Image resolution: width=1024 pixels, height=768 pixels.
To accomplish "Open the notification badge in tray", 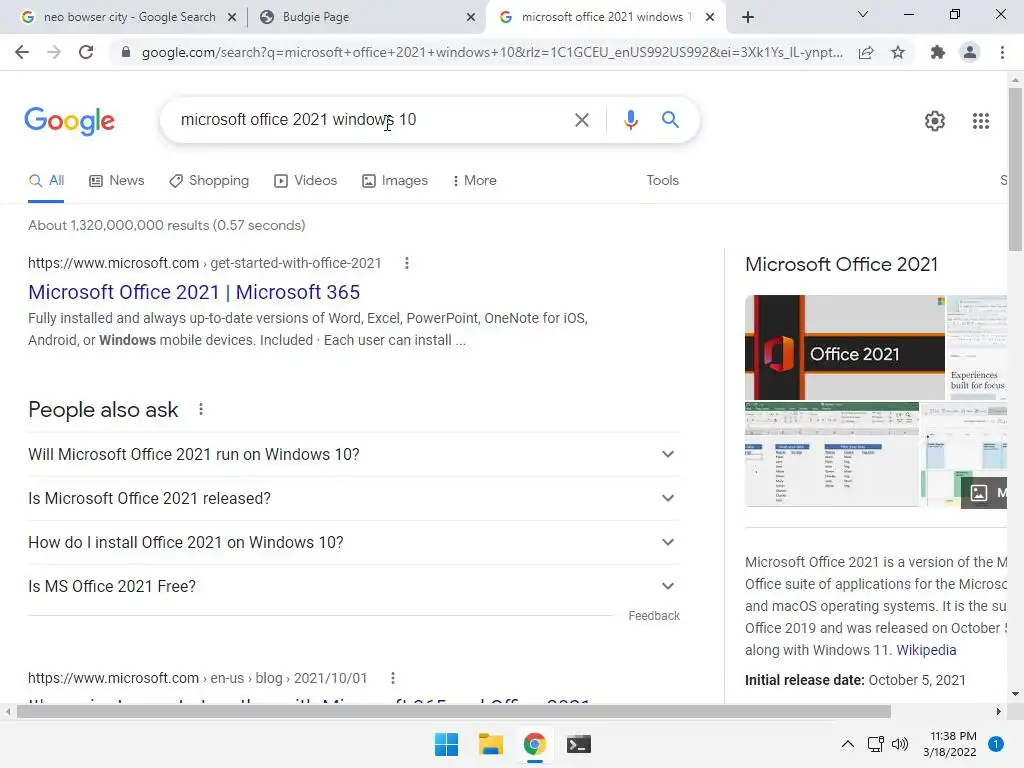I will click(995, 744).
